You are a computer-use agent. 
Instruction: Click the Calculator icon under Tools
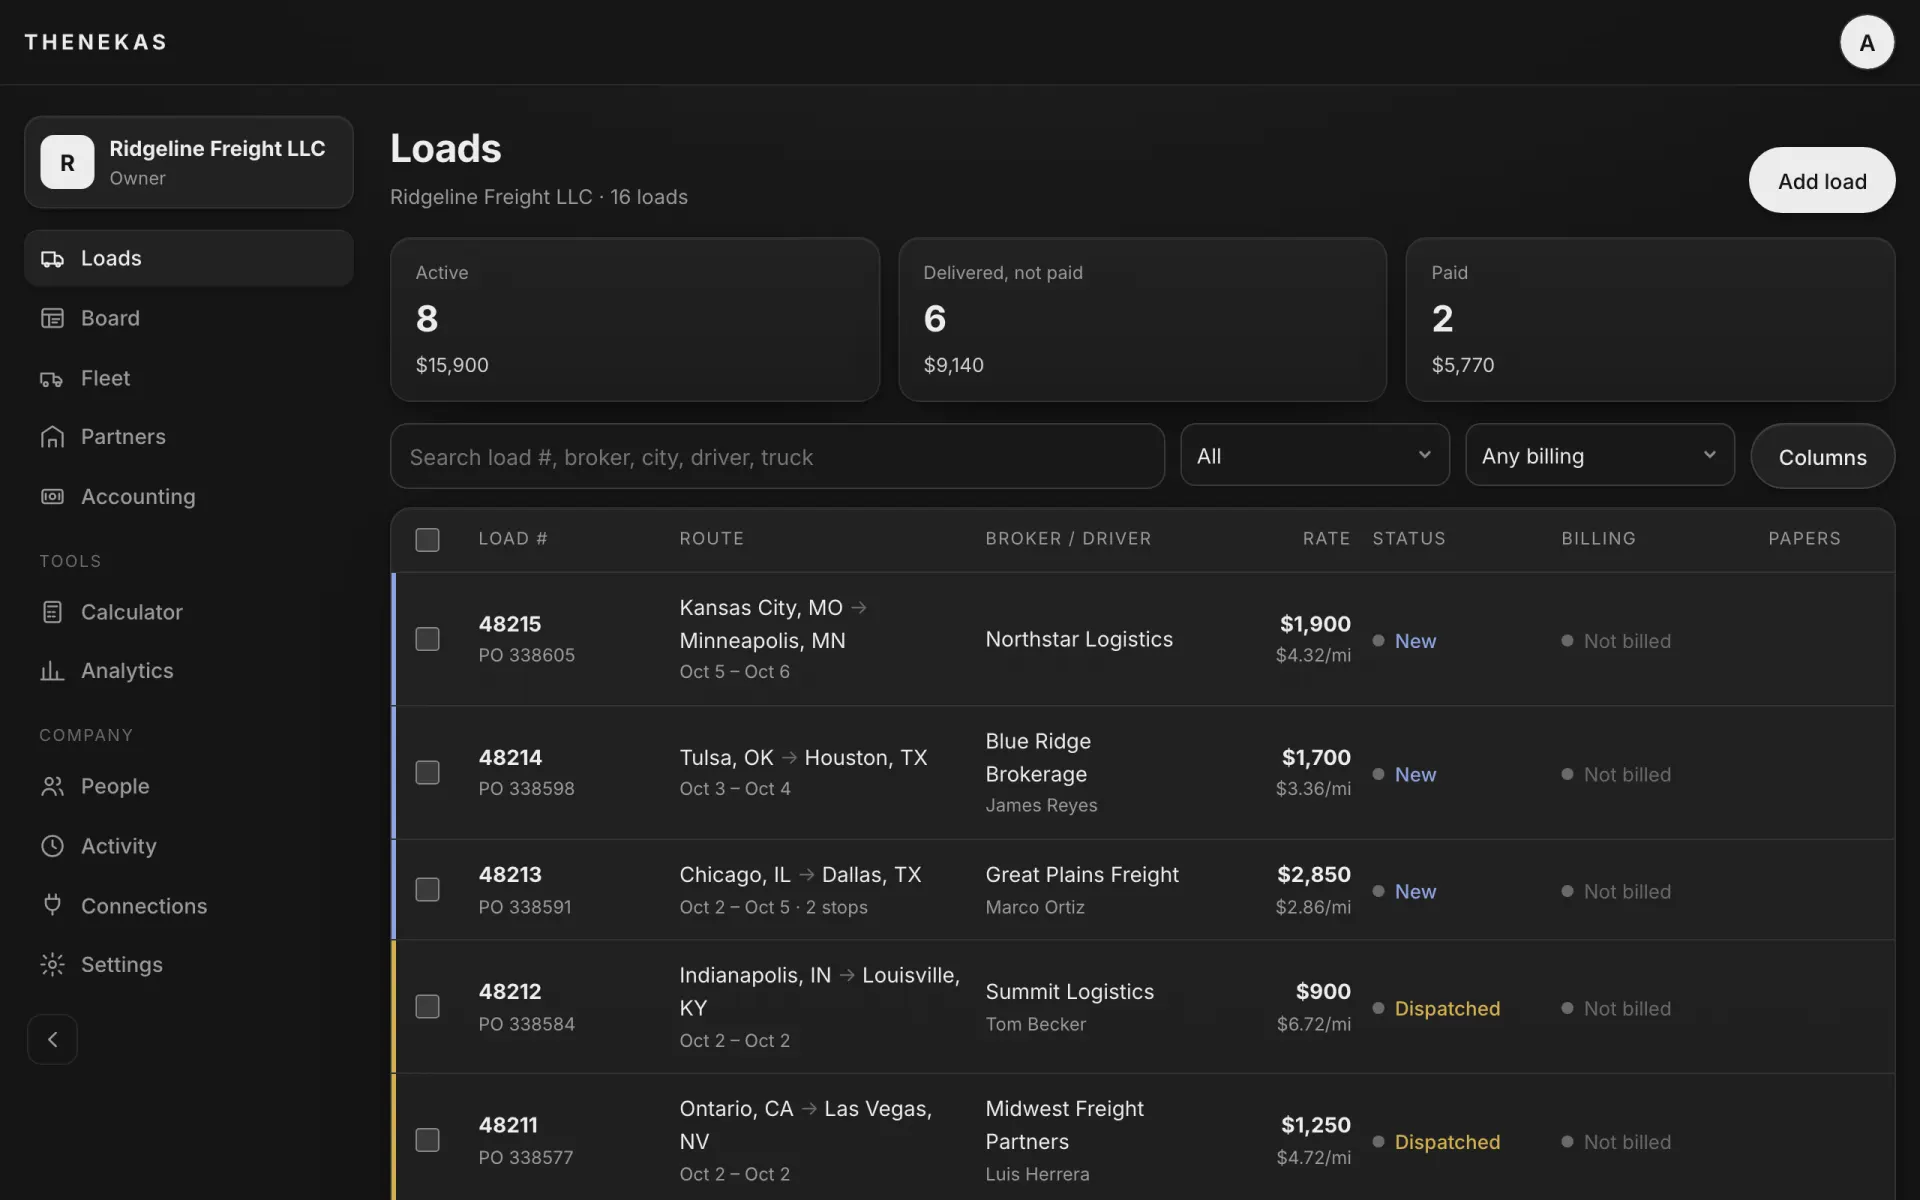(x=52, y=612)
